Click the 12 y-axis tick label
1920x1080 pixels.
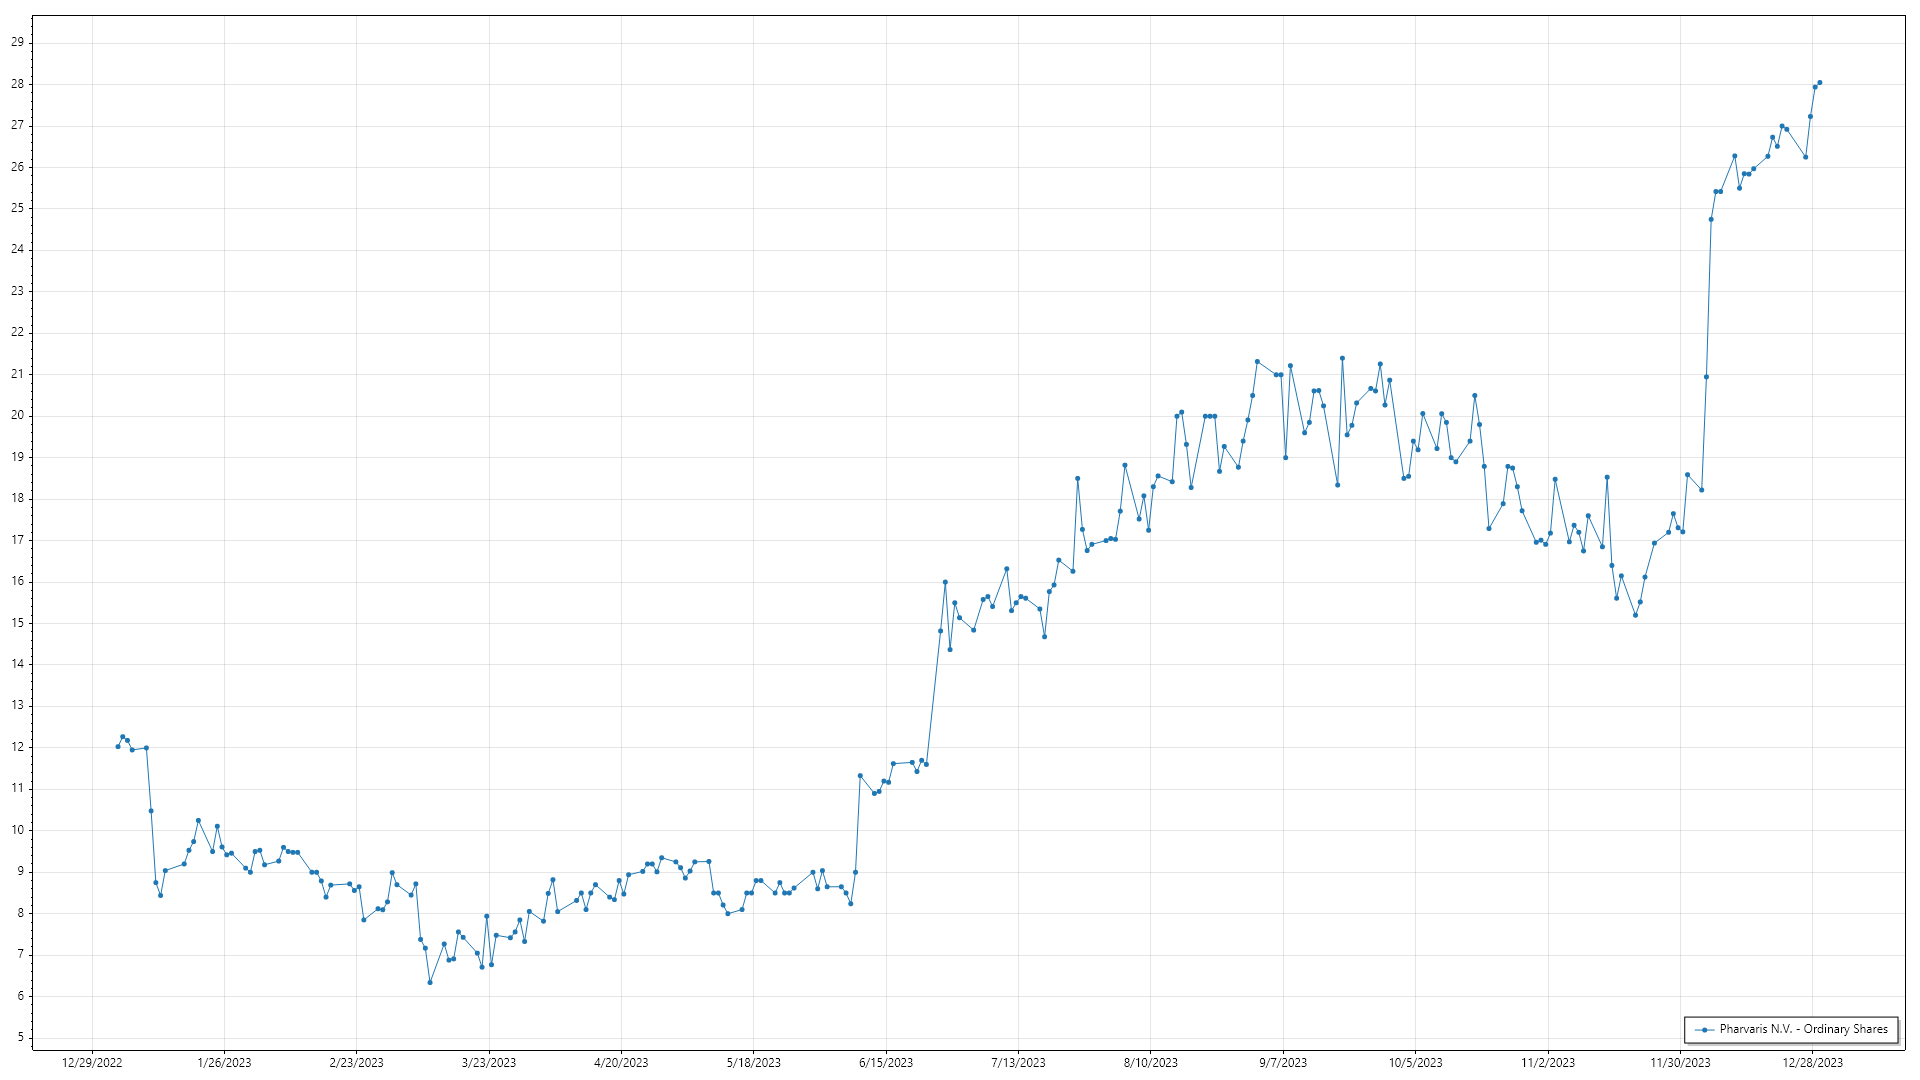tap(17, 747)
